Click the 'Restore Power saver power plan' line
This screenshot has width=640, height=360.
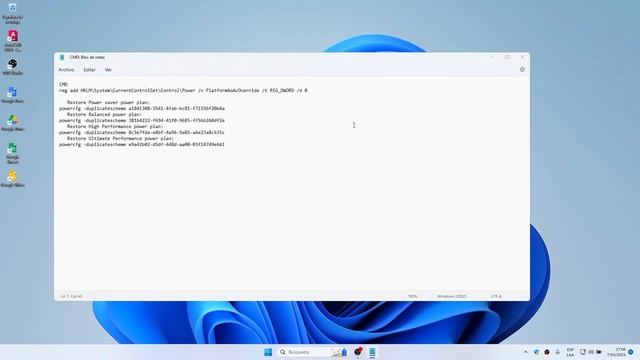108,102
